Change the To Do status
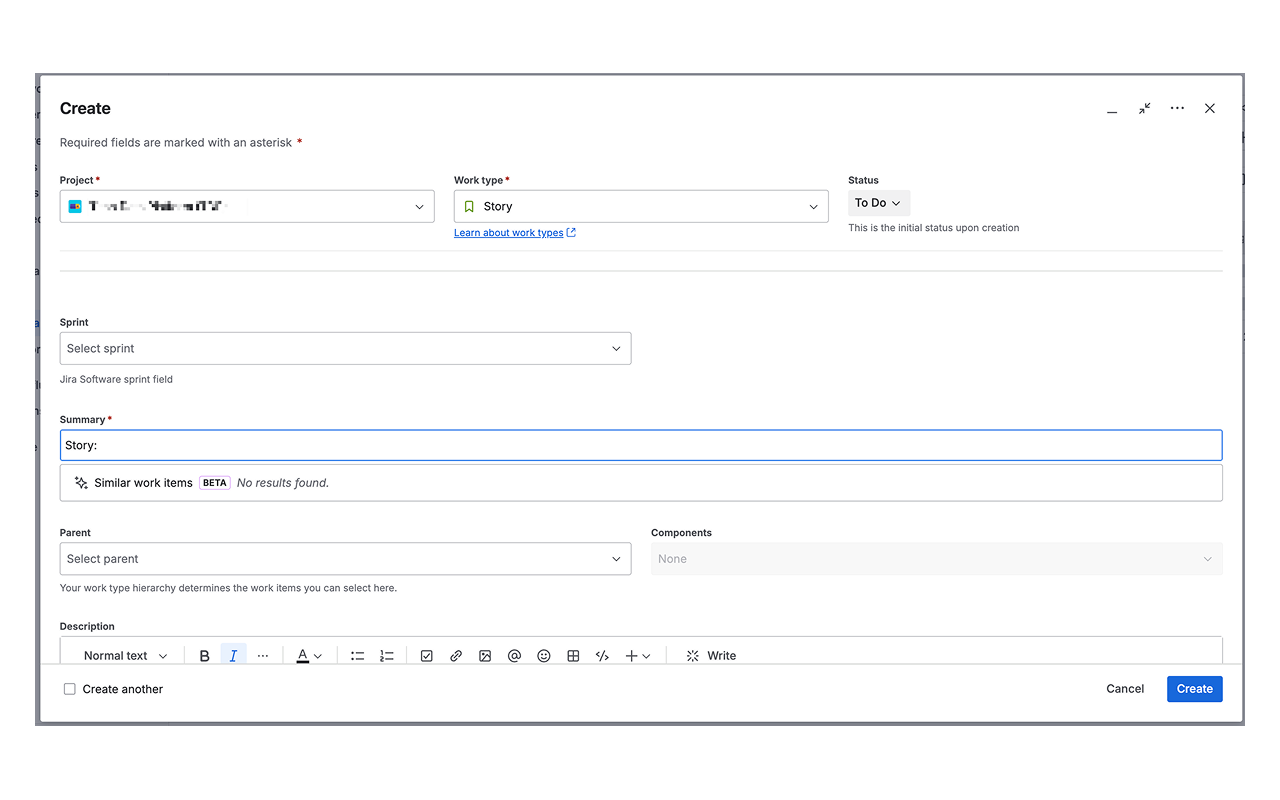The width and height of the screenshot is (1280, 800). coord(879,203)
